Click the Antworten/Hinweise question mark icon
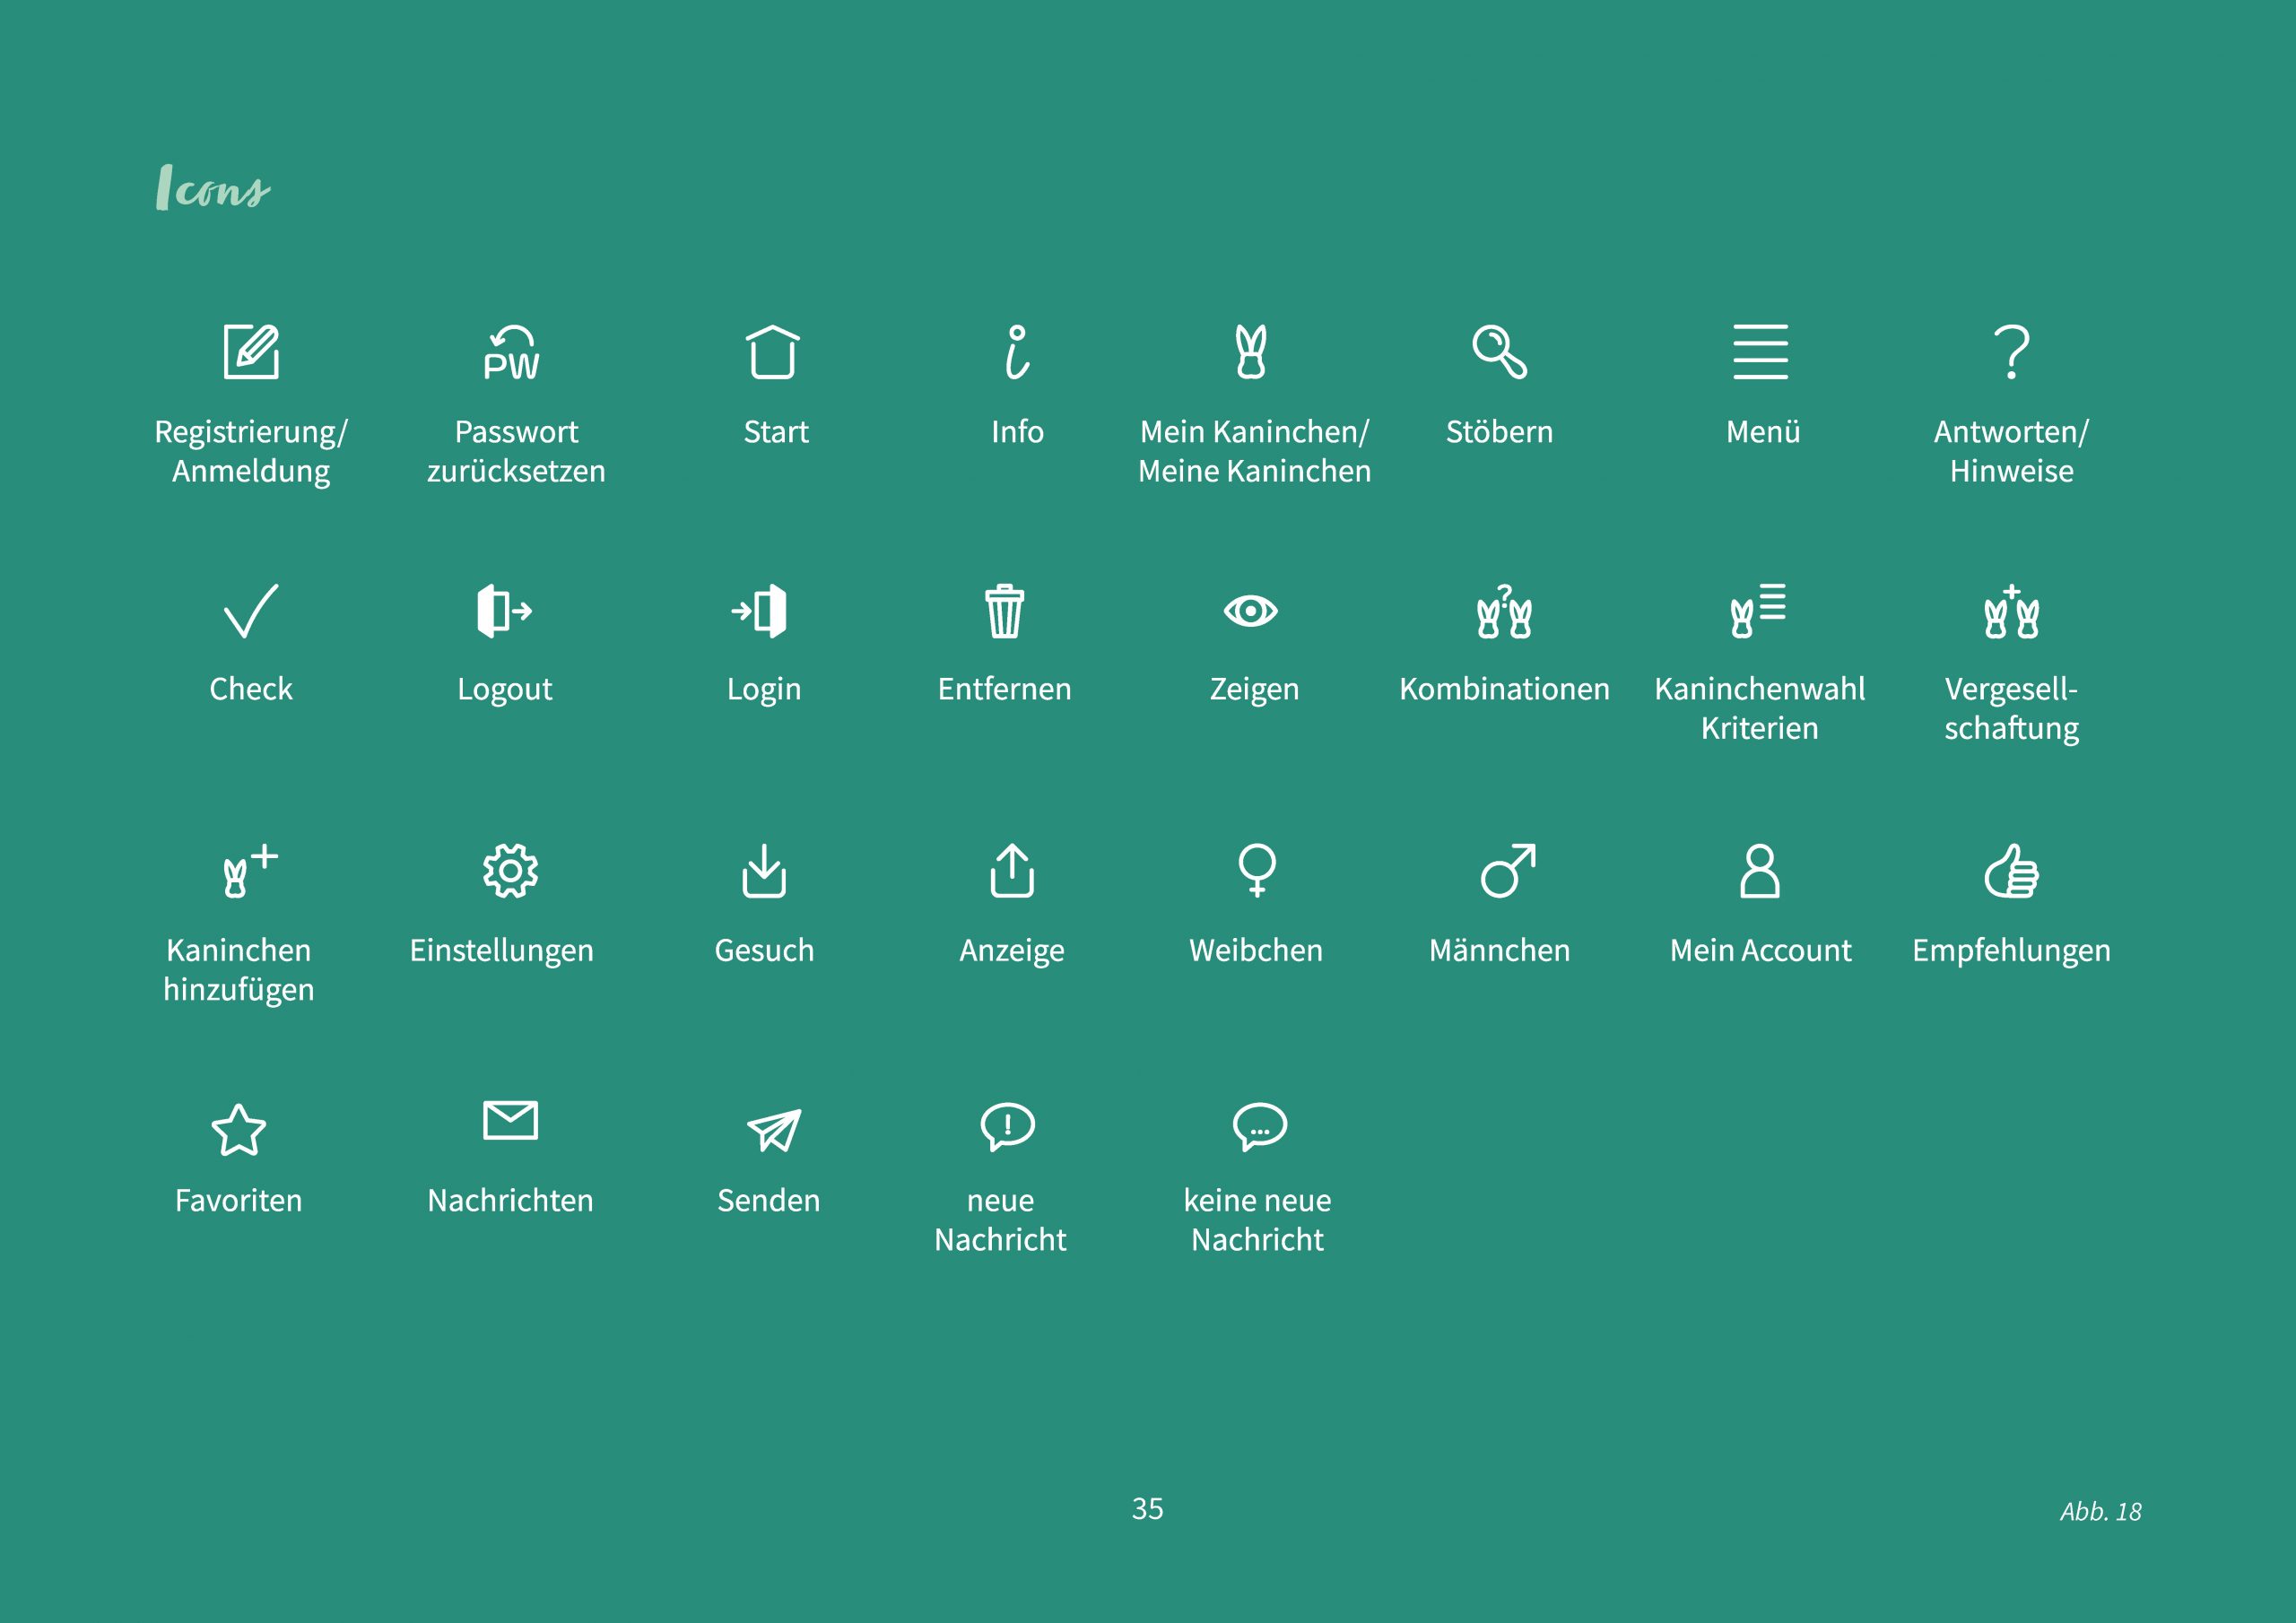Screen dimensions: 2296x1623 pyautogui.click(x=2011, y=352)
